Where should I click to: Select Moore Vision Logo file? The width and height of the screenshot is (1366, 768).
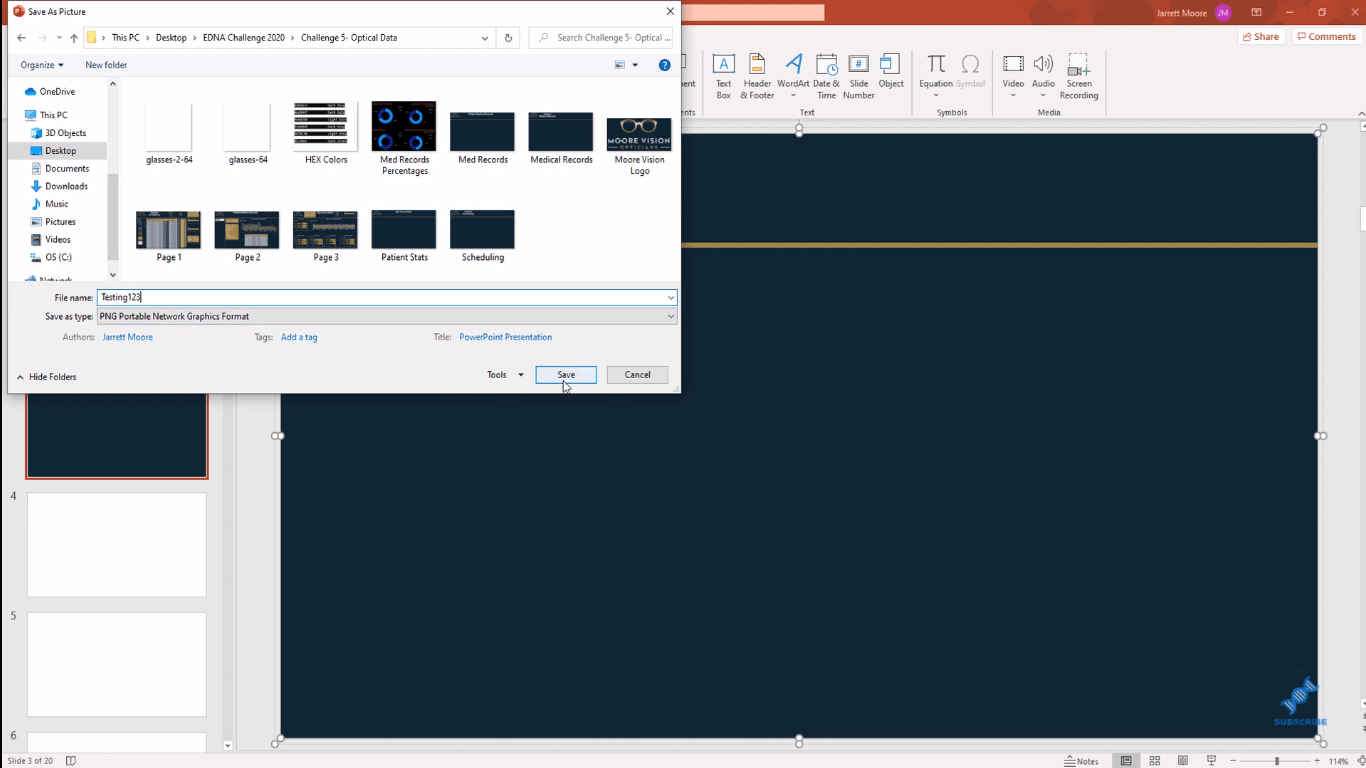coord(639,139)
